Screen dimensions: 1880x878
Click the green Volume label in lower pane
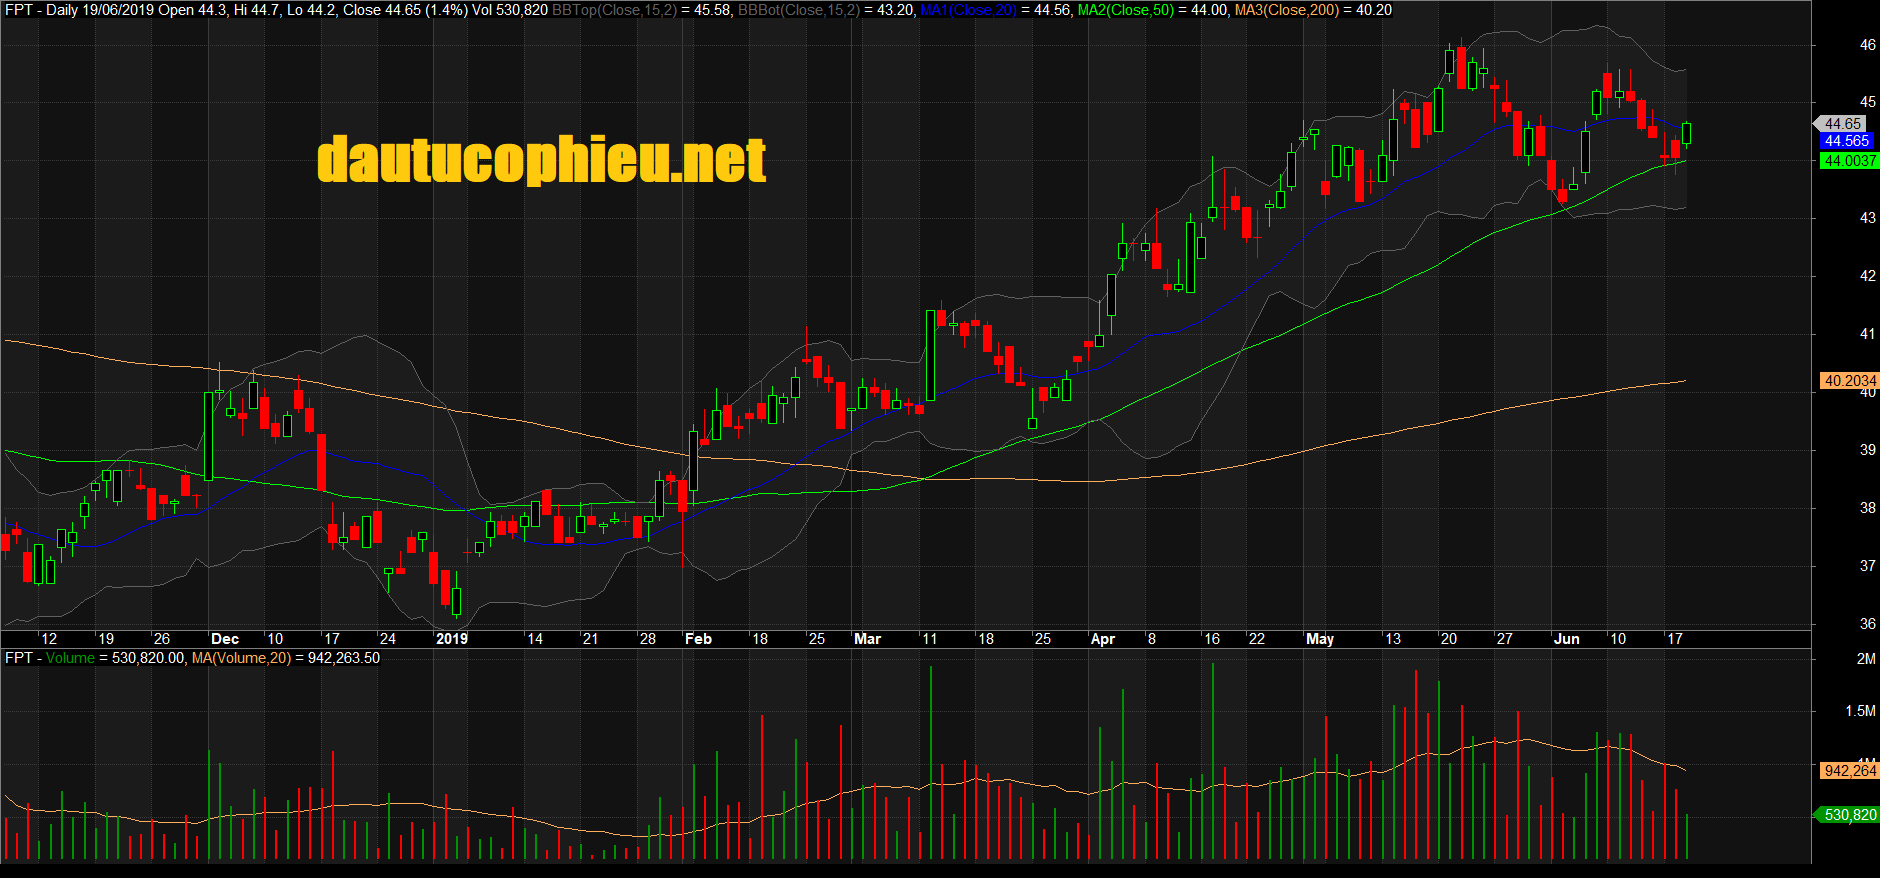(x=70, y=658)
